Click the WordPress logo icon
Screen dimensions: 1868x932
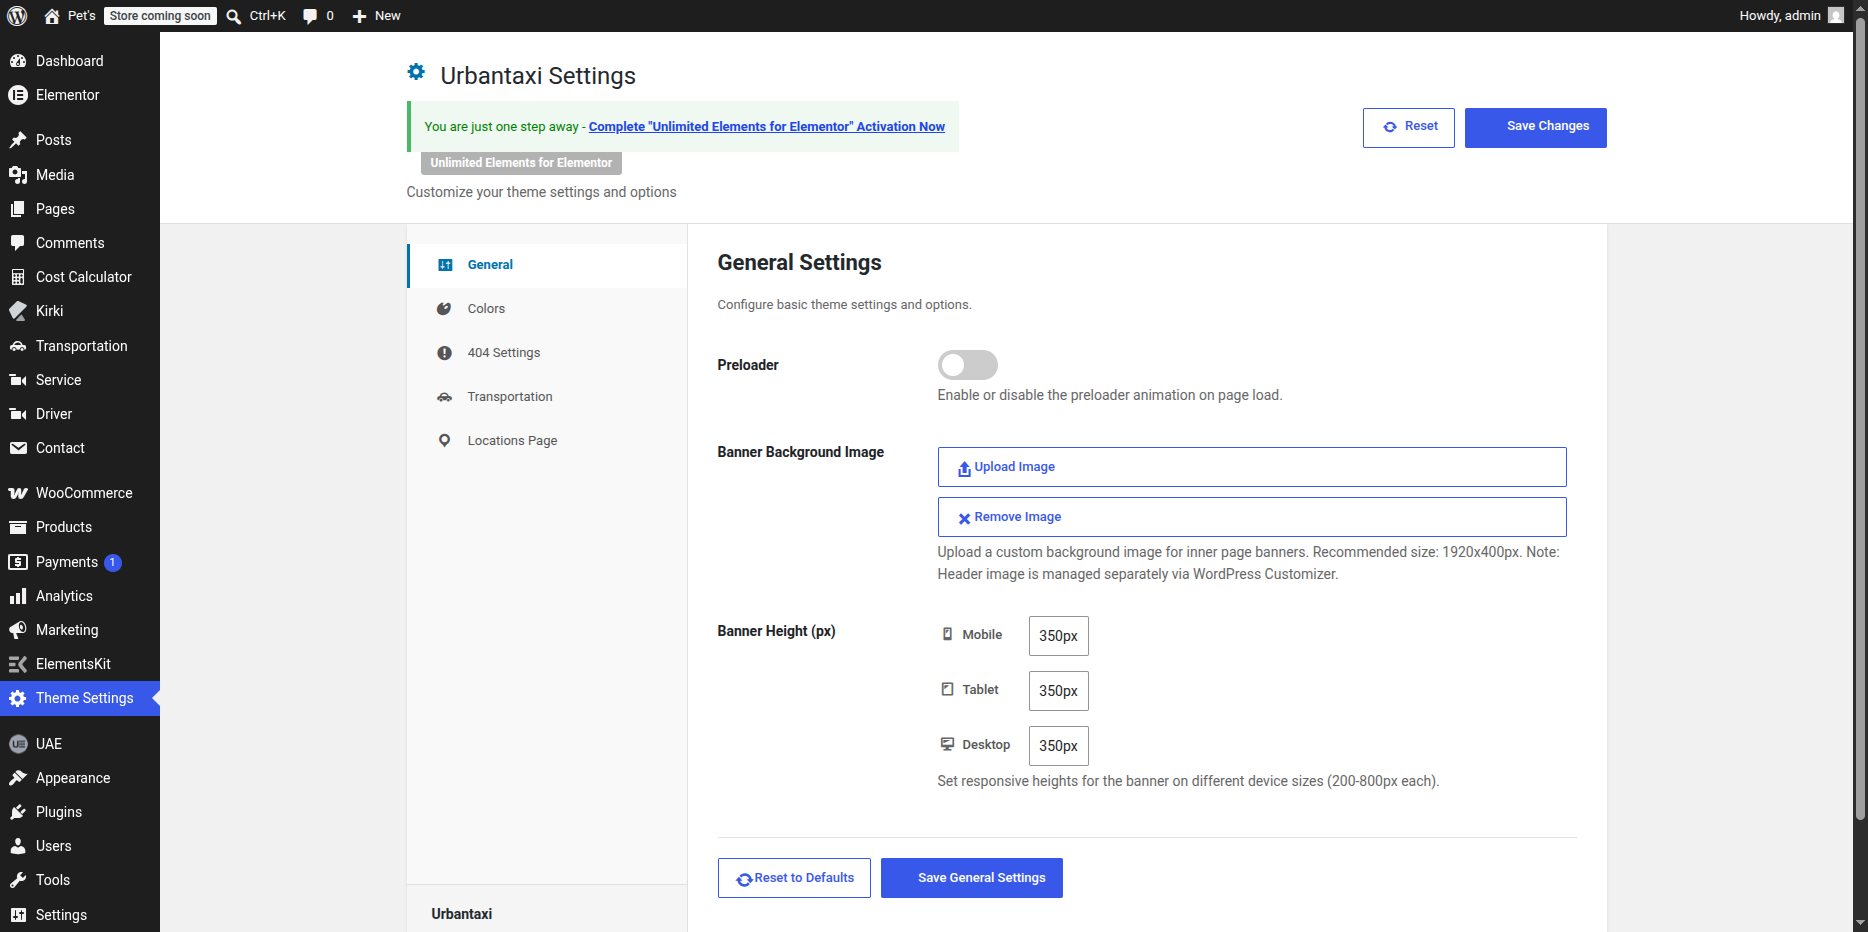pos(17,16)
